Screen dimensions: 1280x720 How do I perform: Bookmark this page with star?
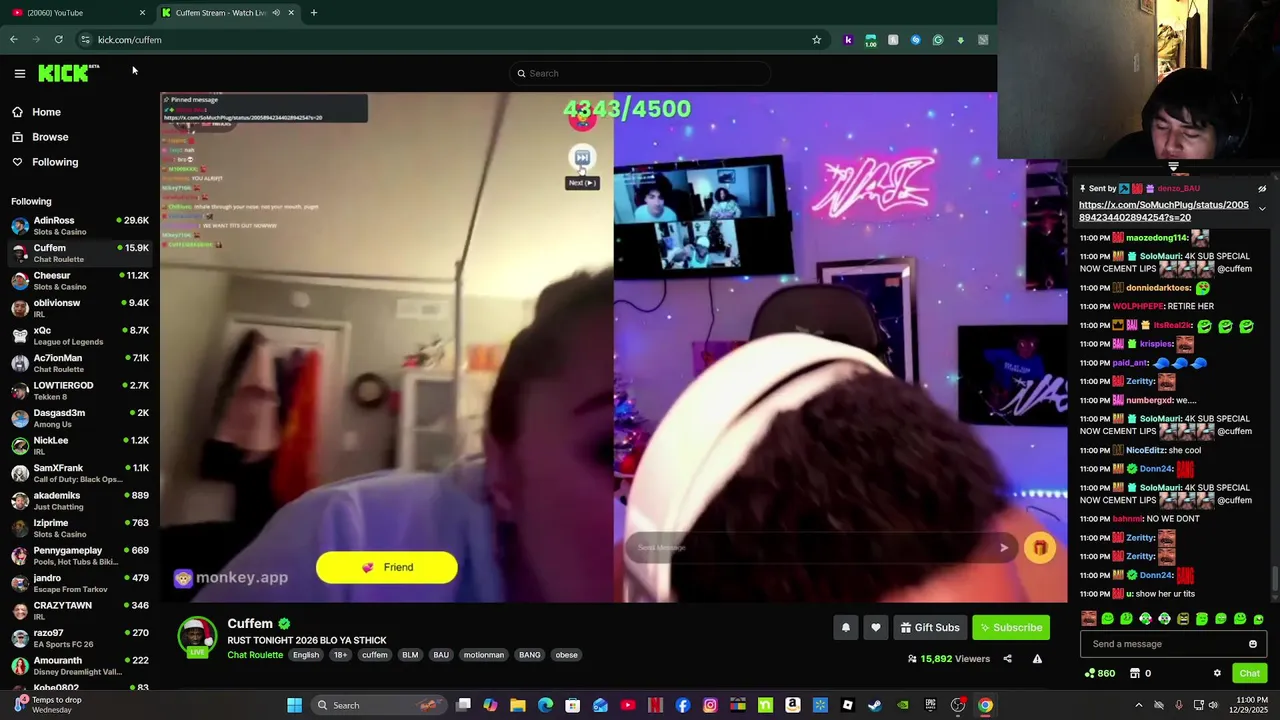coord(816,40)
